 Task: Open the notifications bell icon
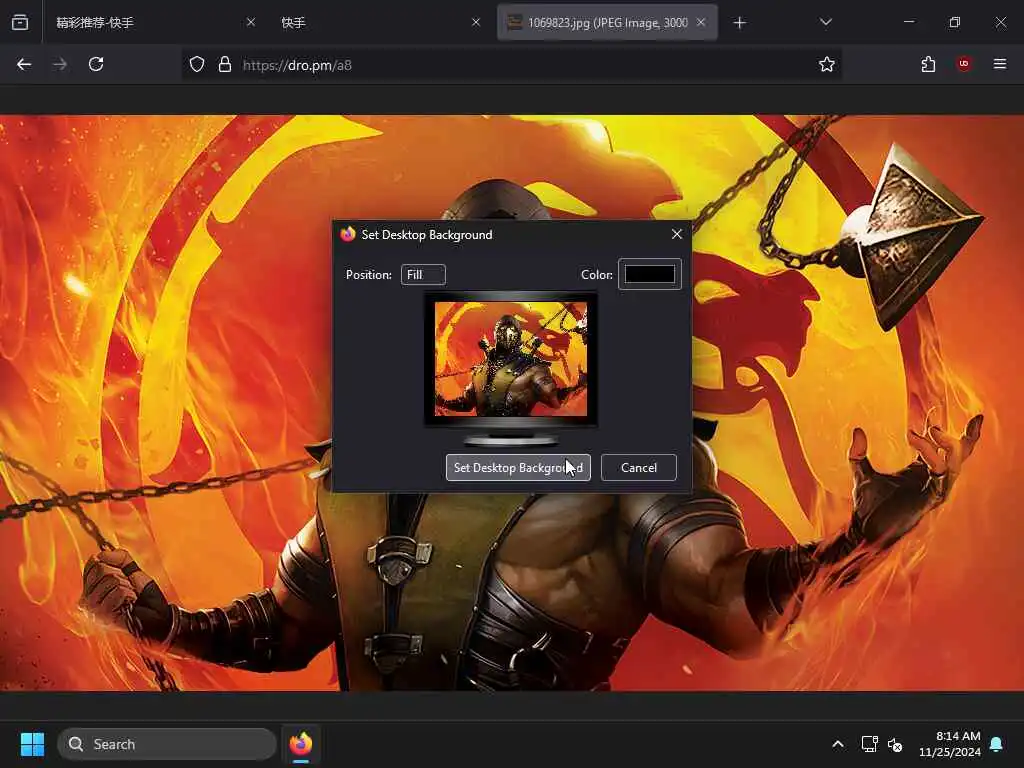(997, 744)
